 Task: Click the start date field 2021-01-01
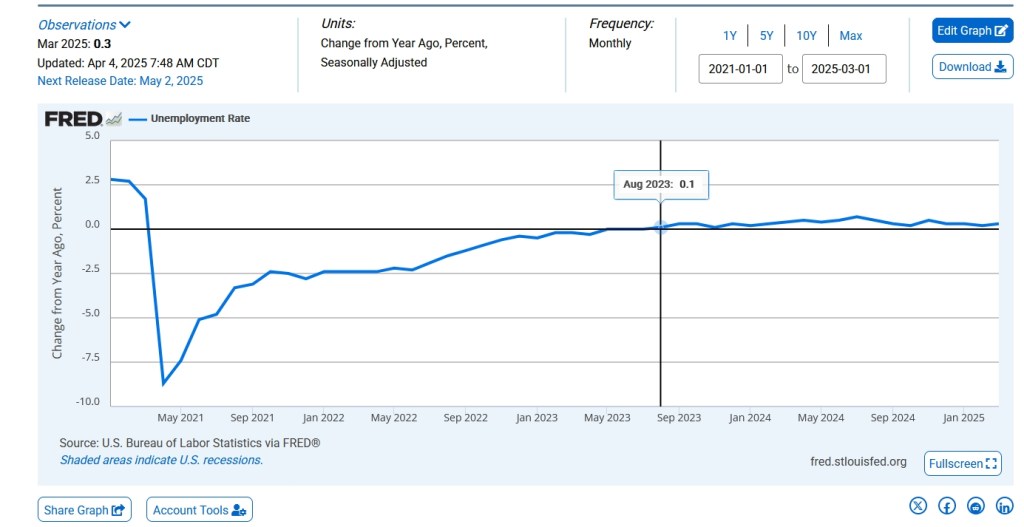740,69
